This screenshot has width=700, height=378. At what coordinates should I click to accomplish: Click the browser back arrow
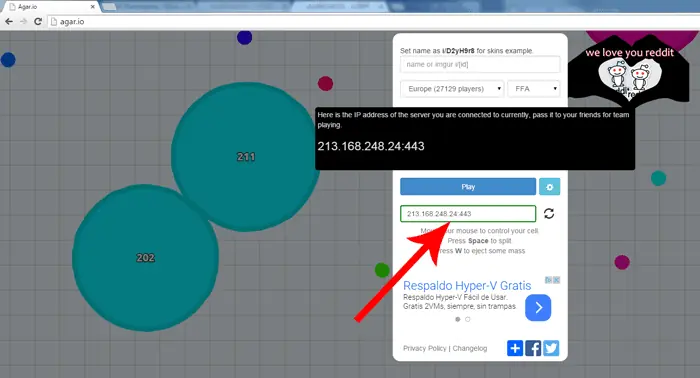(9, 21)
